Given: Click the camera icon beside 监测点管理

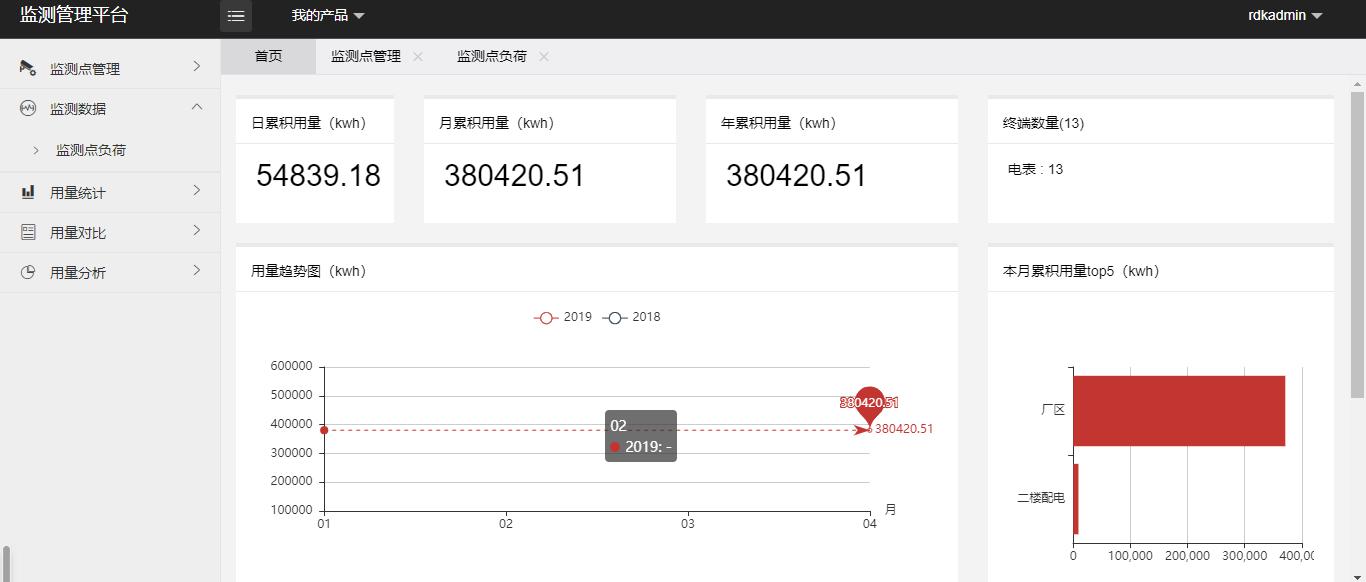Looking at the screenshot, I should point(28,68).
